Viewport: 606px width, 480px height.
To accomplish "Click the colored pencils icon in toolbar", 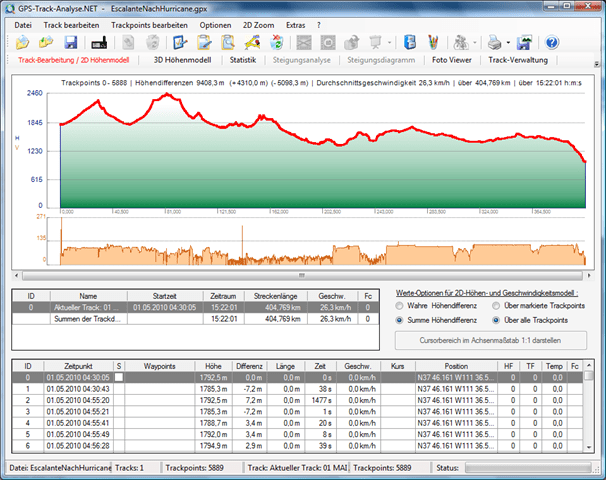I will pos(432,43).
